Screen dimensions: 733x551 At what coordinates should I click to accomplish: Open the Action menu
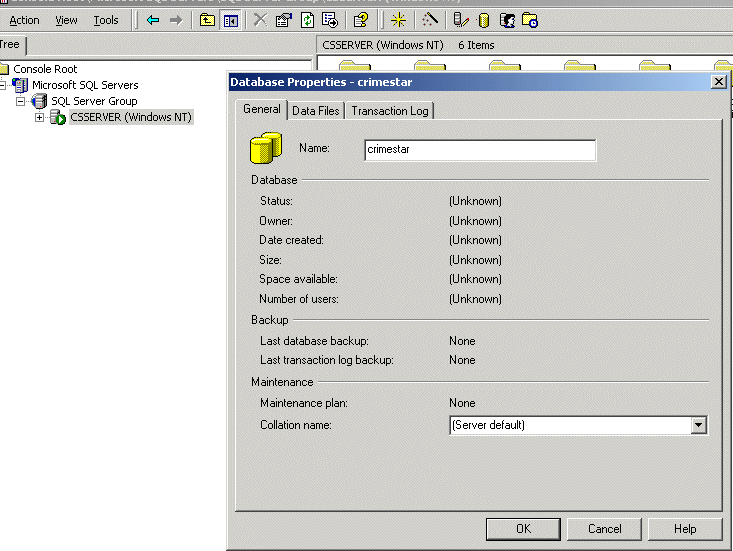pyautogui.click(x=25, y=20)
